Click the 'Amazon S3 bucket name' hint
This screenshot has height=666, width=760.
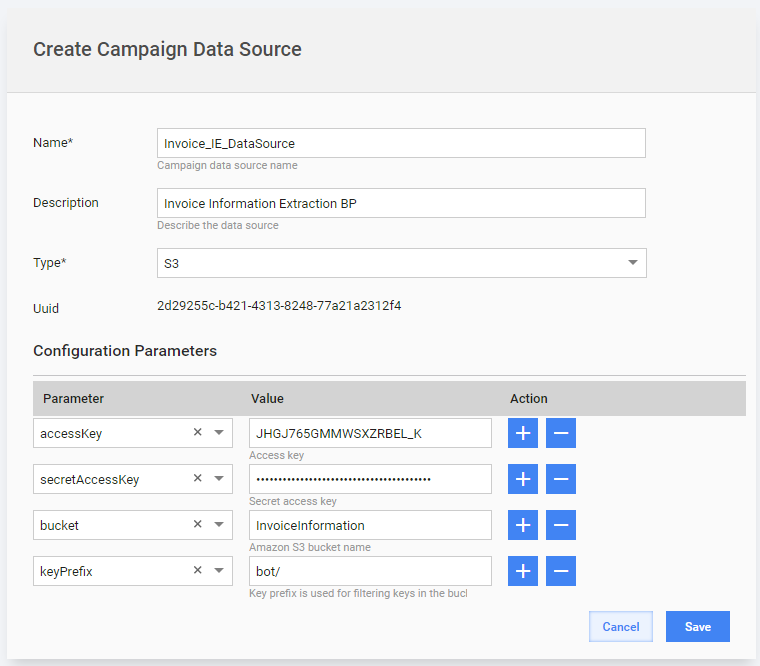pyautogui.click(x=310, y=547)
